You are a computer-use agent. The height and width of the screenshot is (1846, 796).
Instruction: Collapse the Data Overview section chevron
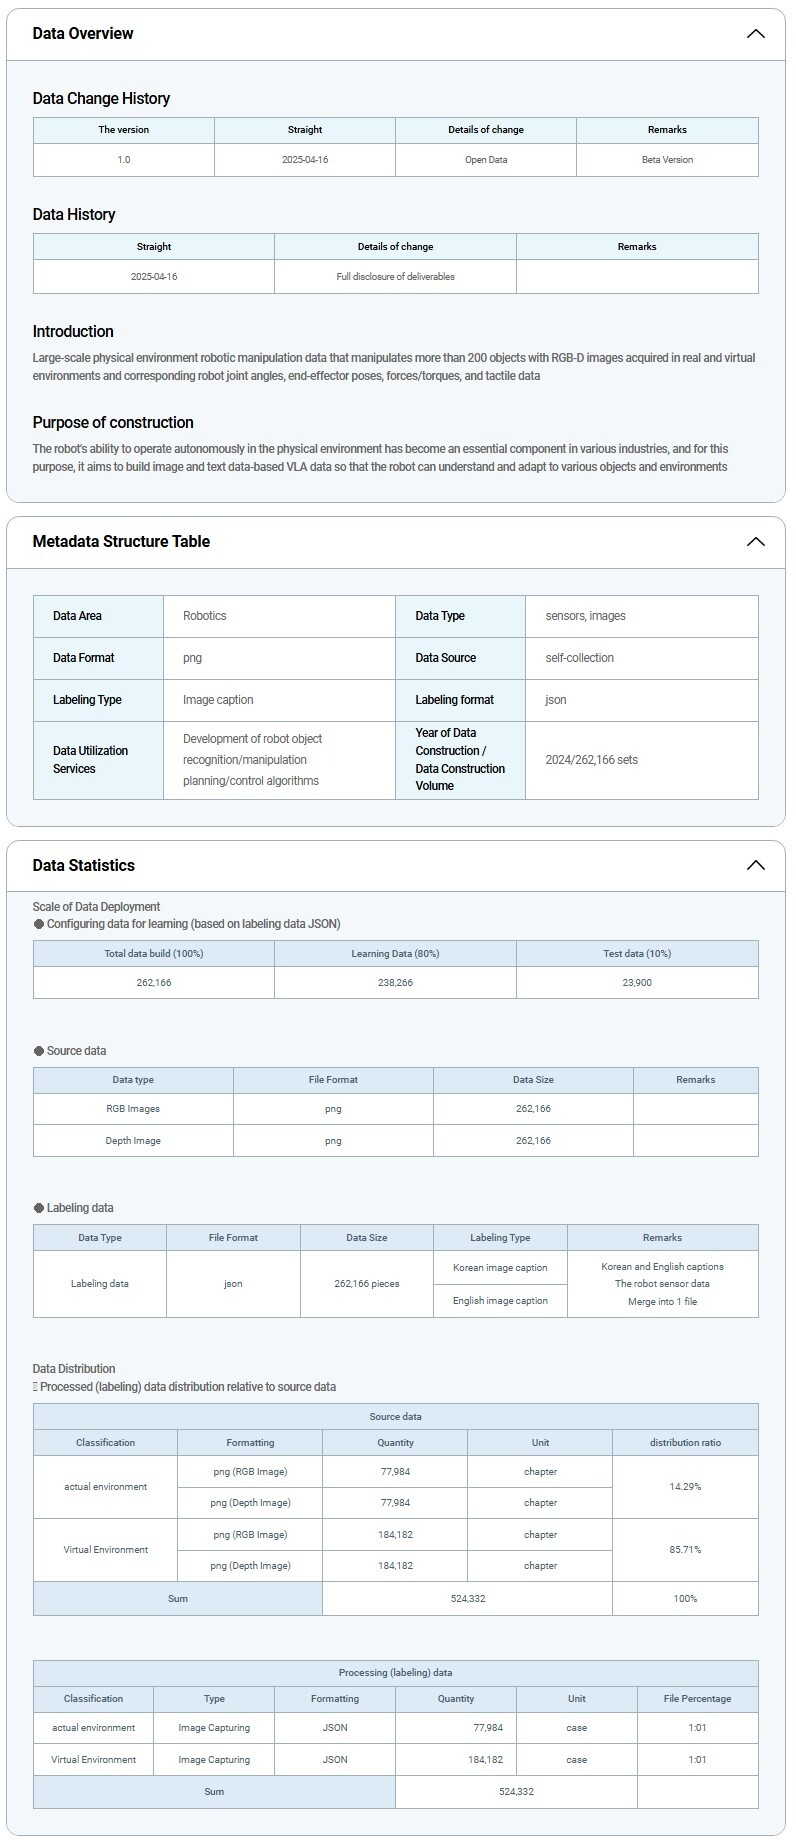pos(755,34)
